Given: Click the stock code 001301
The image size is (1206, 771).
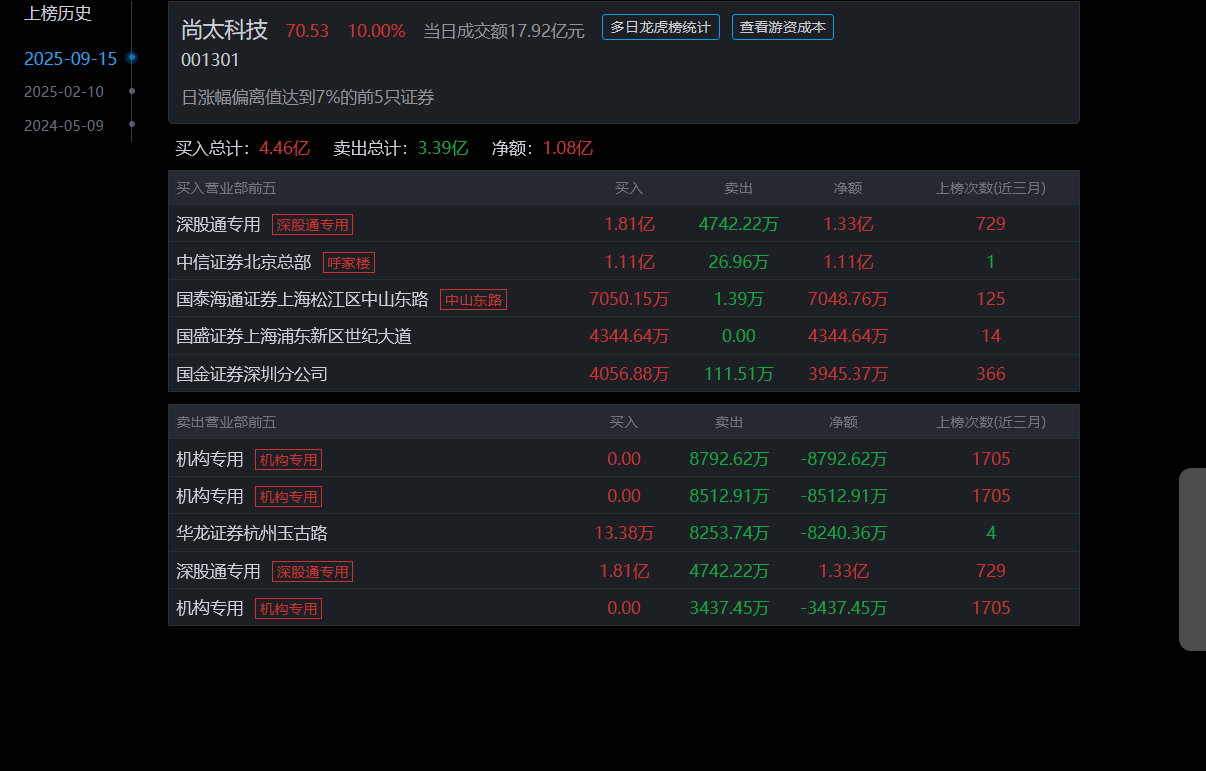Looking at the screenshot, I should pyautogui.click(x=210, y=60).
